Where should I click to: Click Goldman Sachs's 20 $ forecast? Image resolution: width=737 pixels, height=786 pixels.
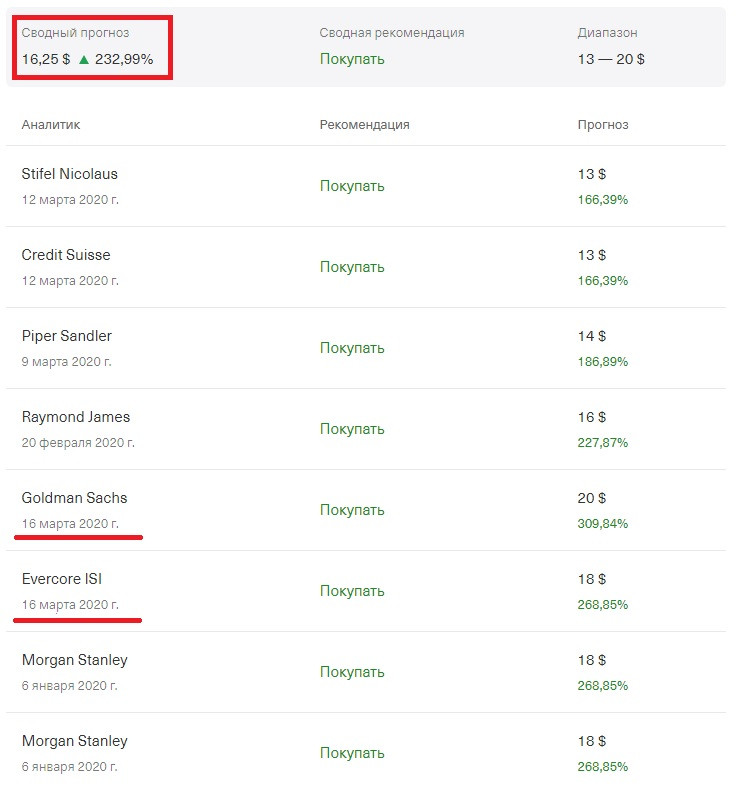point(592,498)
